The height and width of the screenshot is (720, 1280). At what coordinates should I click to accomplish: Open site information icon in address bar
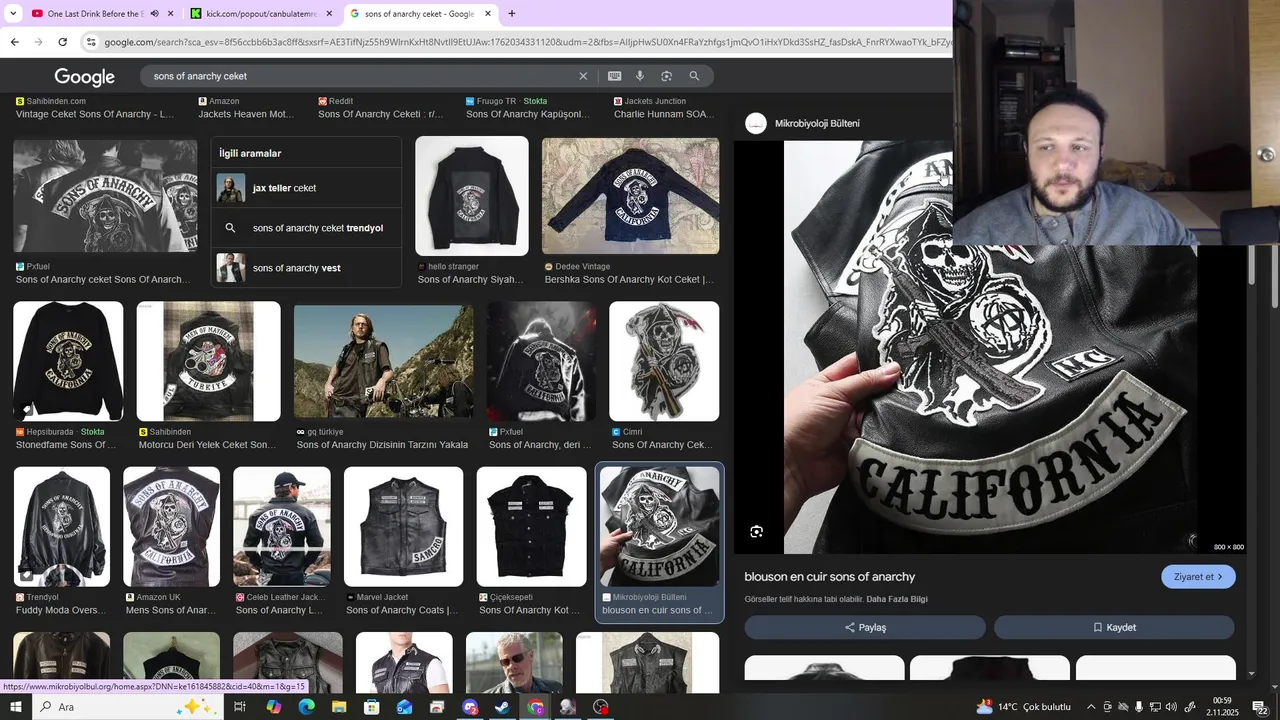tap(91, 42)
